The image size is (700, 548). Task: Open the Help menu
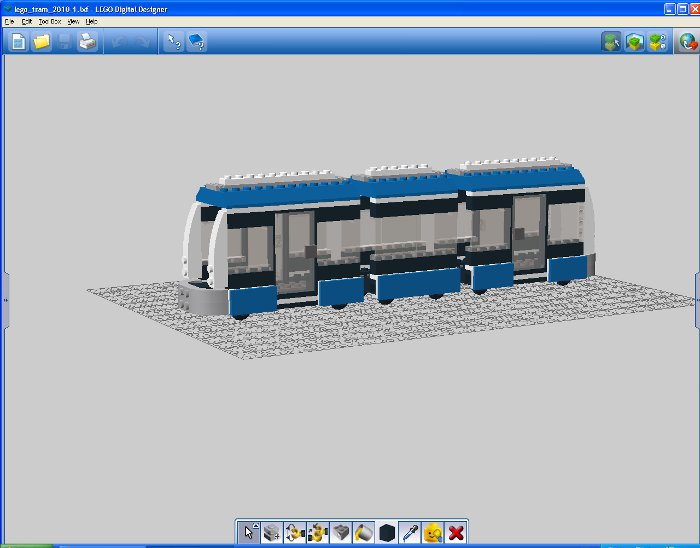(x=91, y=21)
